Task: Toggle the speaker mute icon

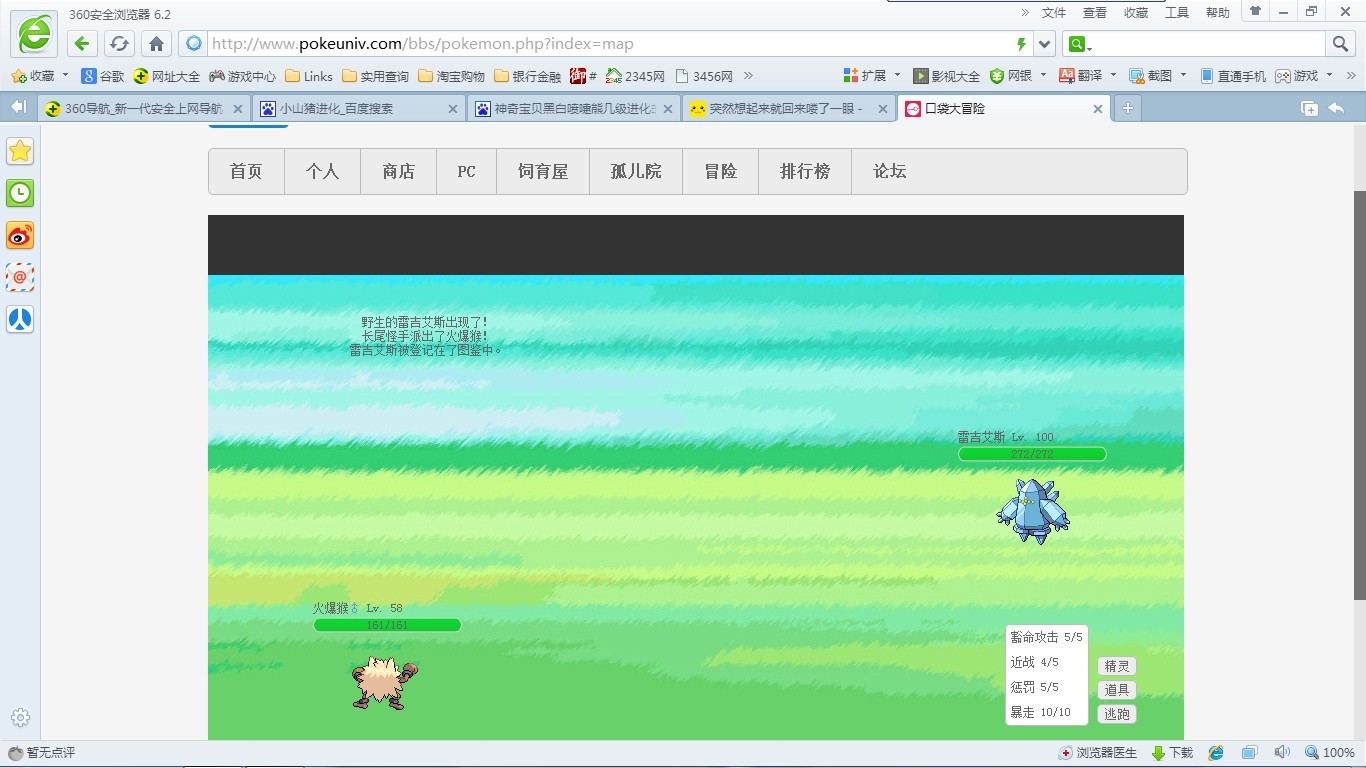Action: coord(1282,753)
